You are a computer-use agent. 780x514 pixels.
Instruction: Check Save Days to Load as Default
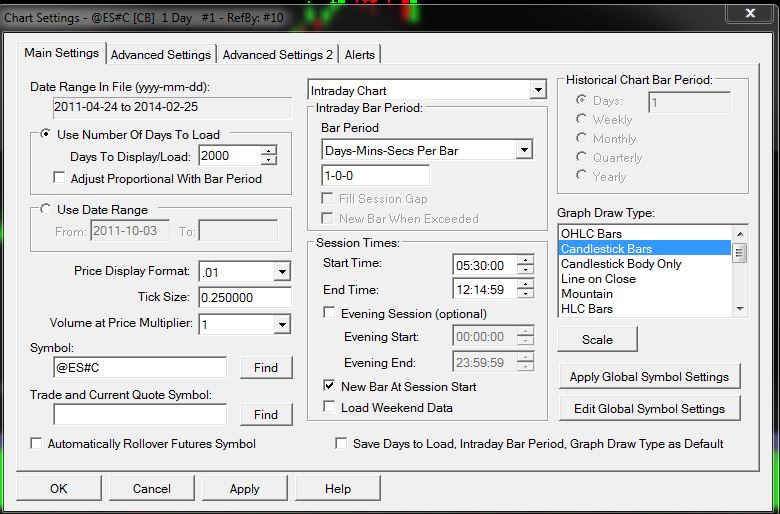[341, 443]
